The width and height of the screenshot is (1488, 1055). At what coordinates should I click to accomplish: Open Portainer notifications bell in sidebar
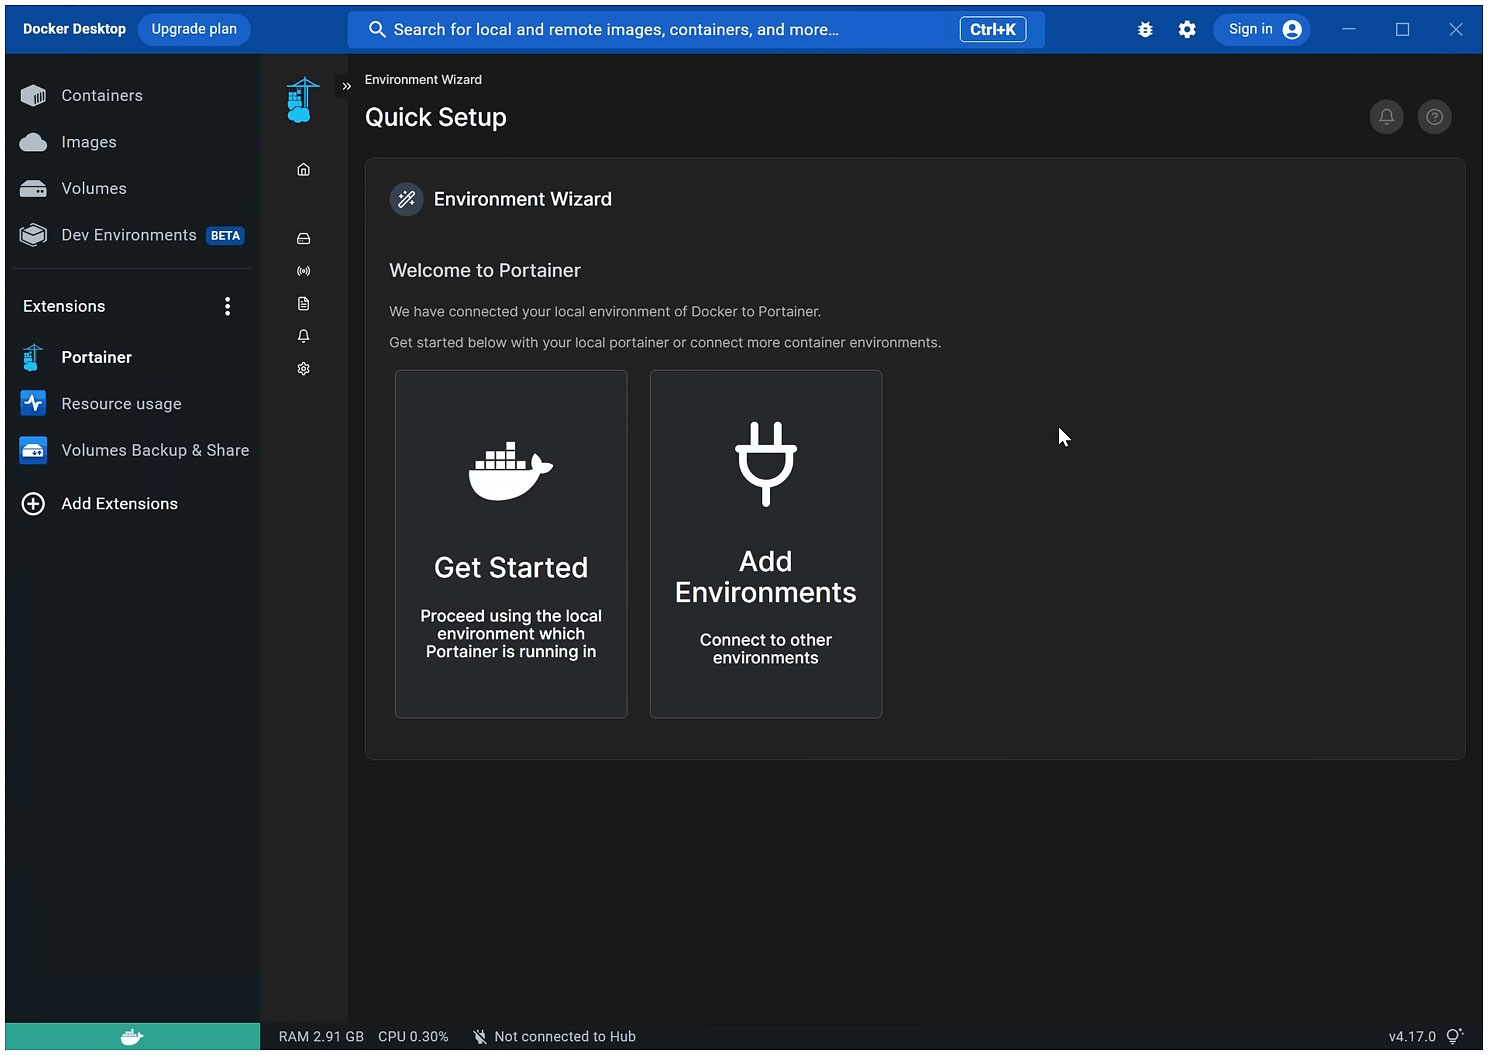(x=304, y=336)
